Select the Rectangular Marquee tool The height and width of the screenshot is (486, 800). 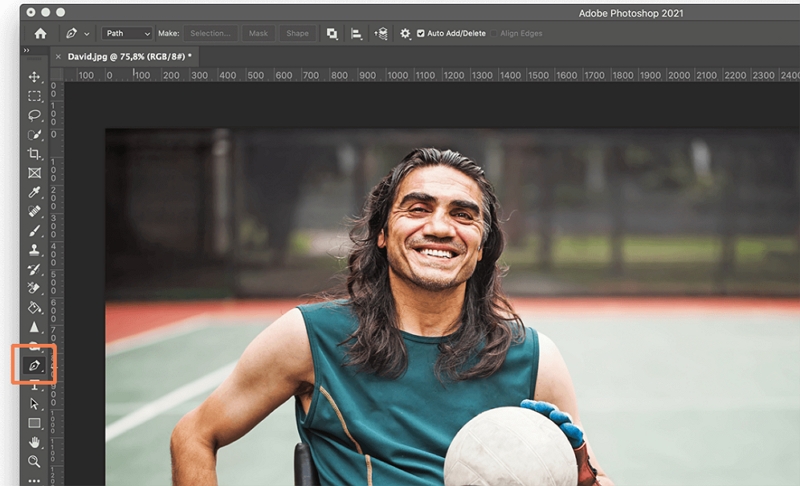(x=35, y=96)
